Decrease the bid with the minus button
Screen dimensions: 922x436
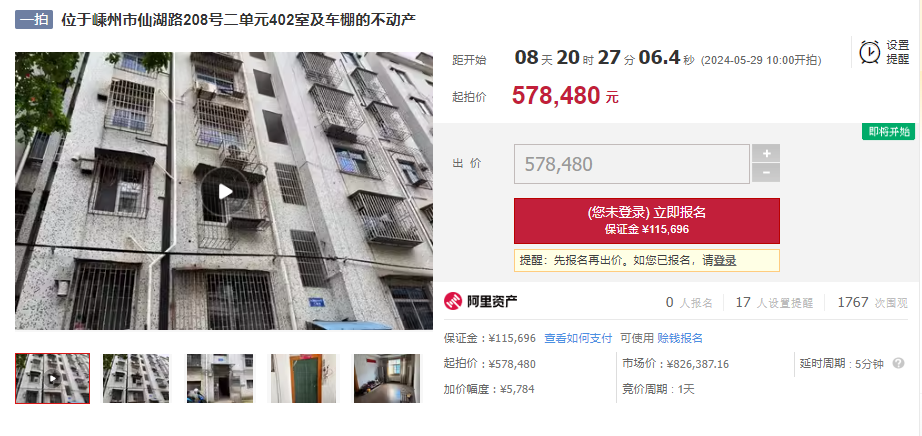(766, 173)
